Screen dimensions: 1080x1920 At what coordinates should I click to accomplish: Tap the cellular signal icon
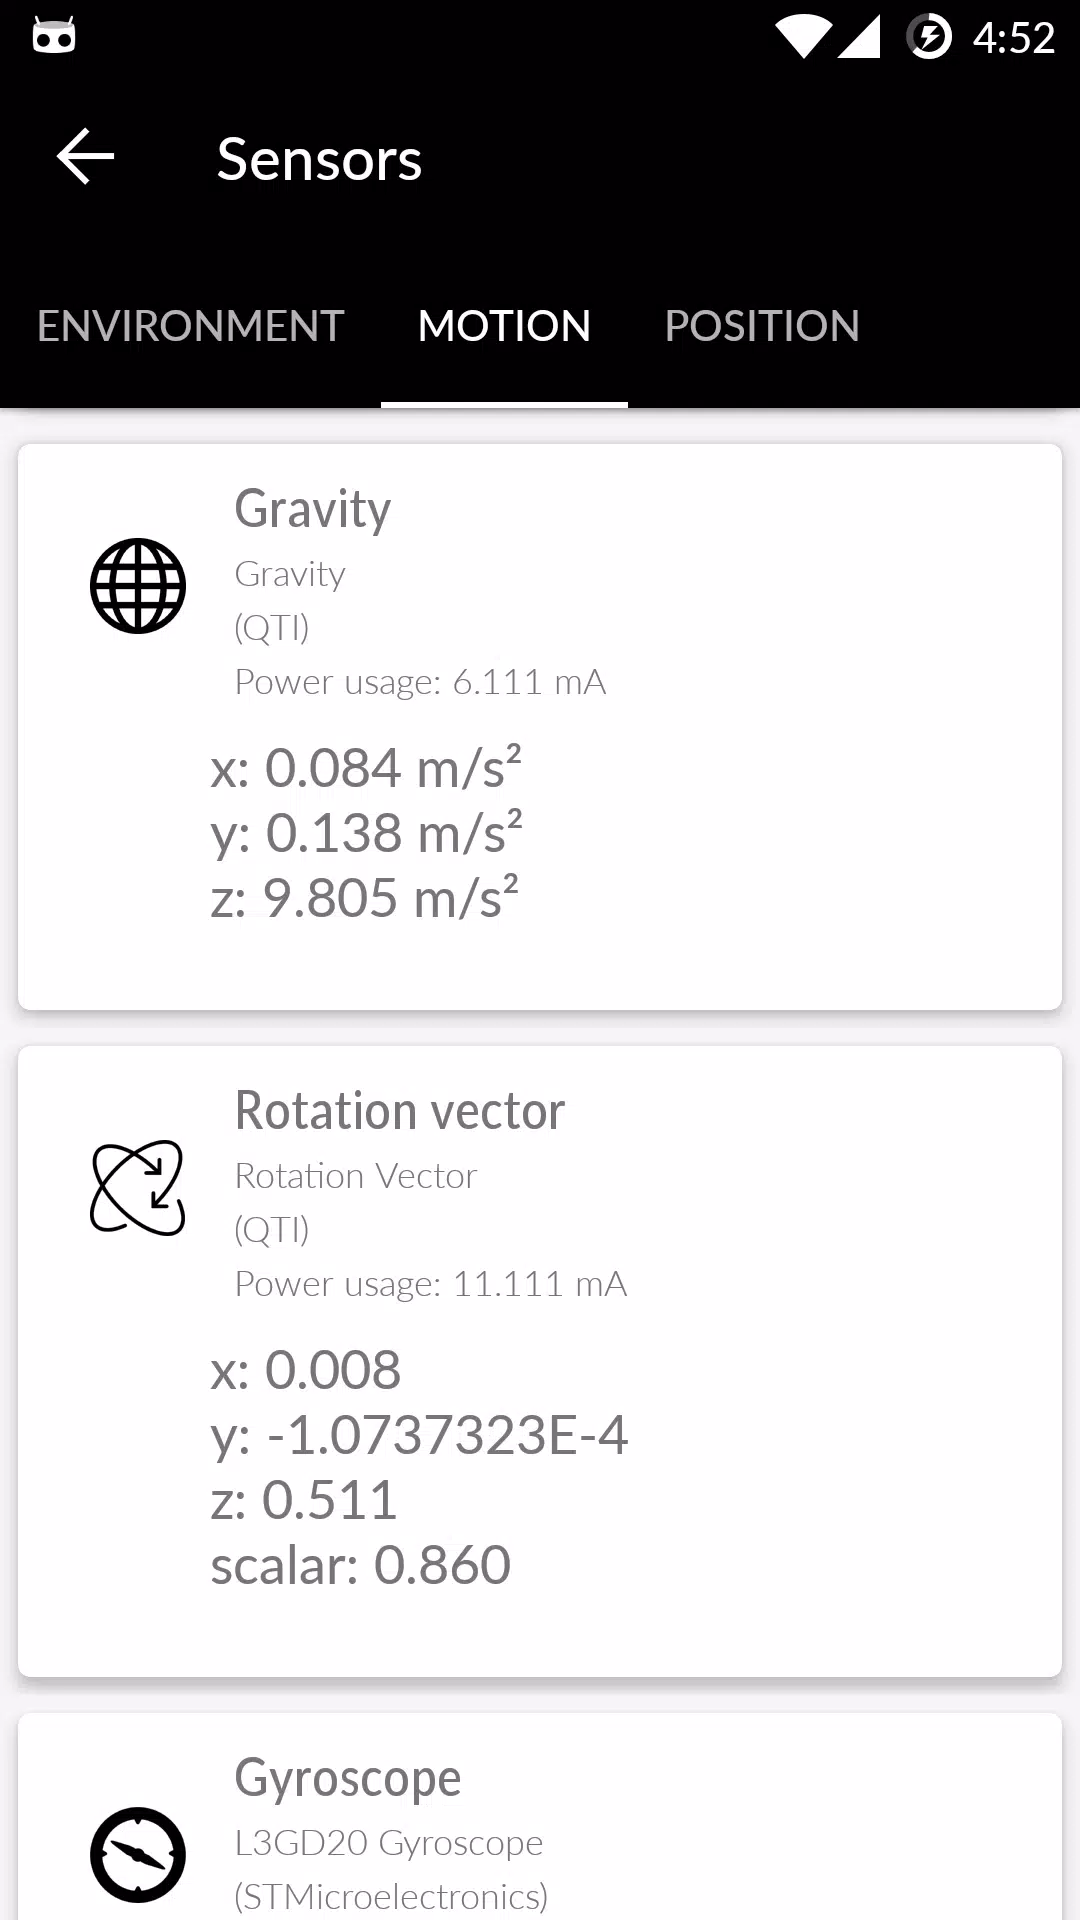[859, 38]
